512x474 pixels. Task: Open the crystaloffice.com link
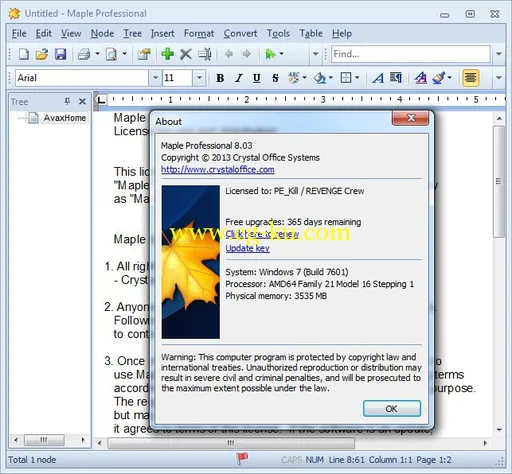(x=218, y=170)
